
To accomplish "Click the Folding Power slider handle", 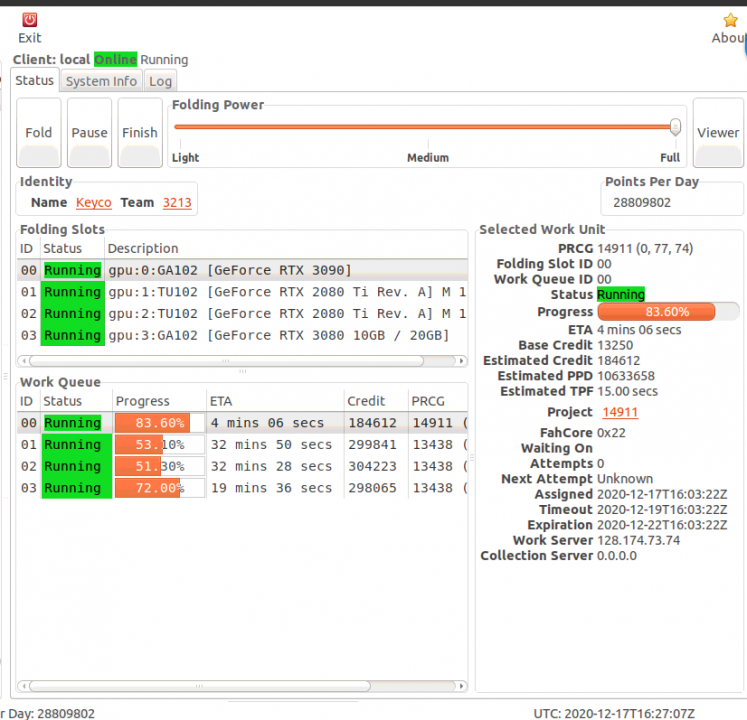I will [675, 127].
